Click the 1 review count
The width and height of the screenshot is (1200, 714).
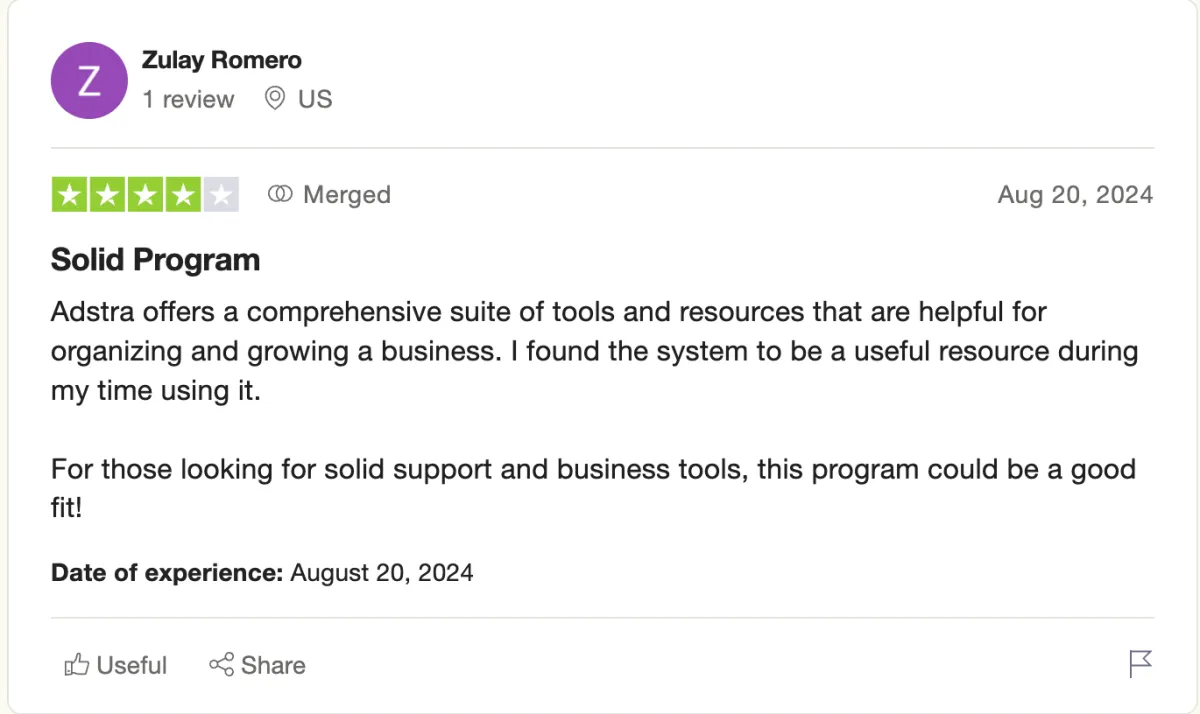pos(188,99)
